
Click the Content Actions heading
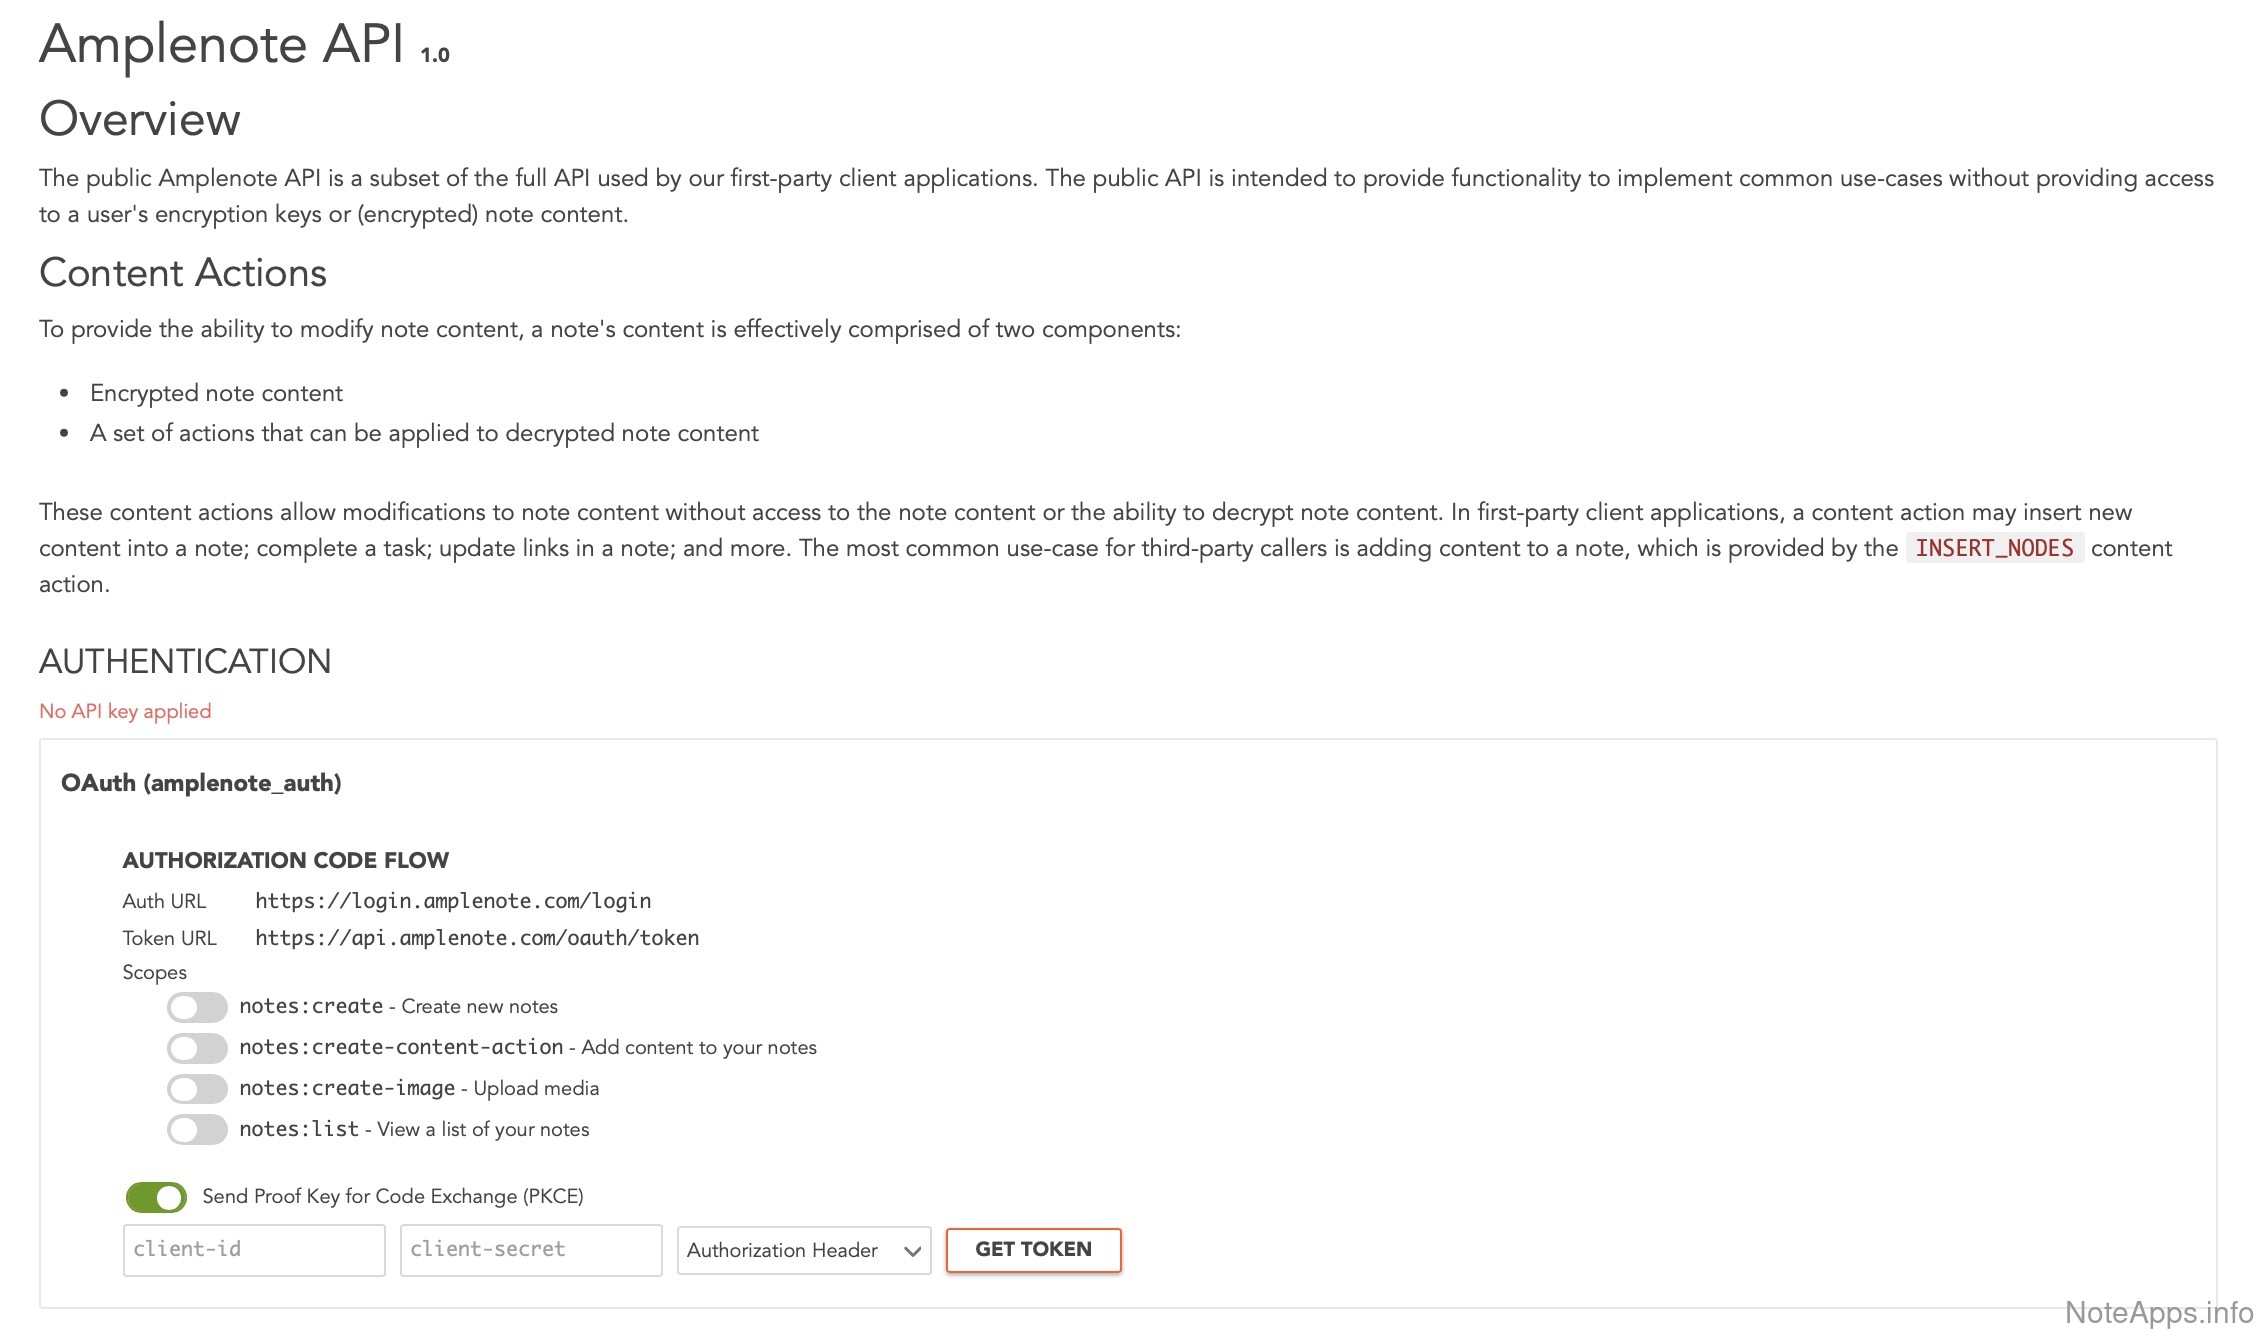coord(183,273)
